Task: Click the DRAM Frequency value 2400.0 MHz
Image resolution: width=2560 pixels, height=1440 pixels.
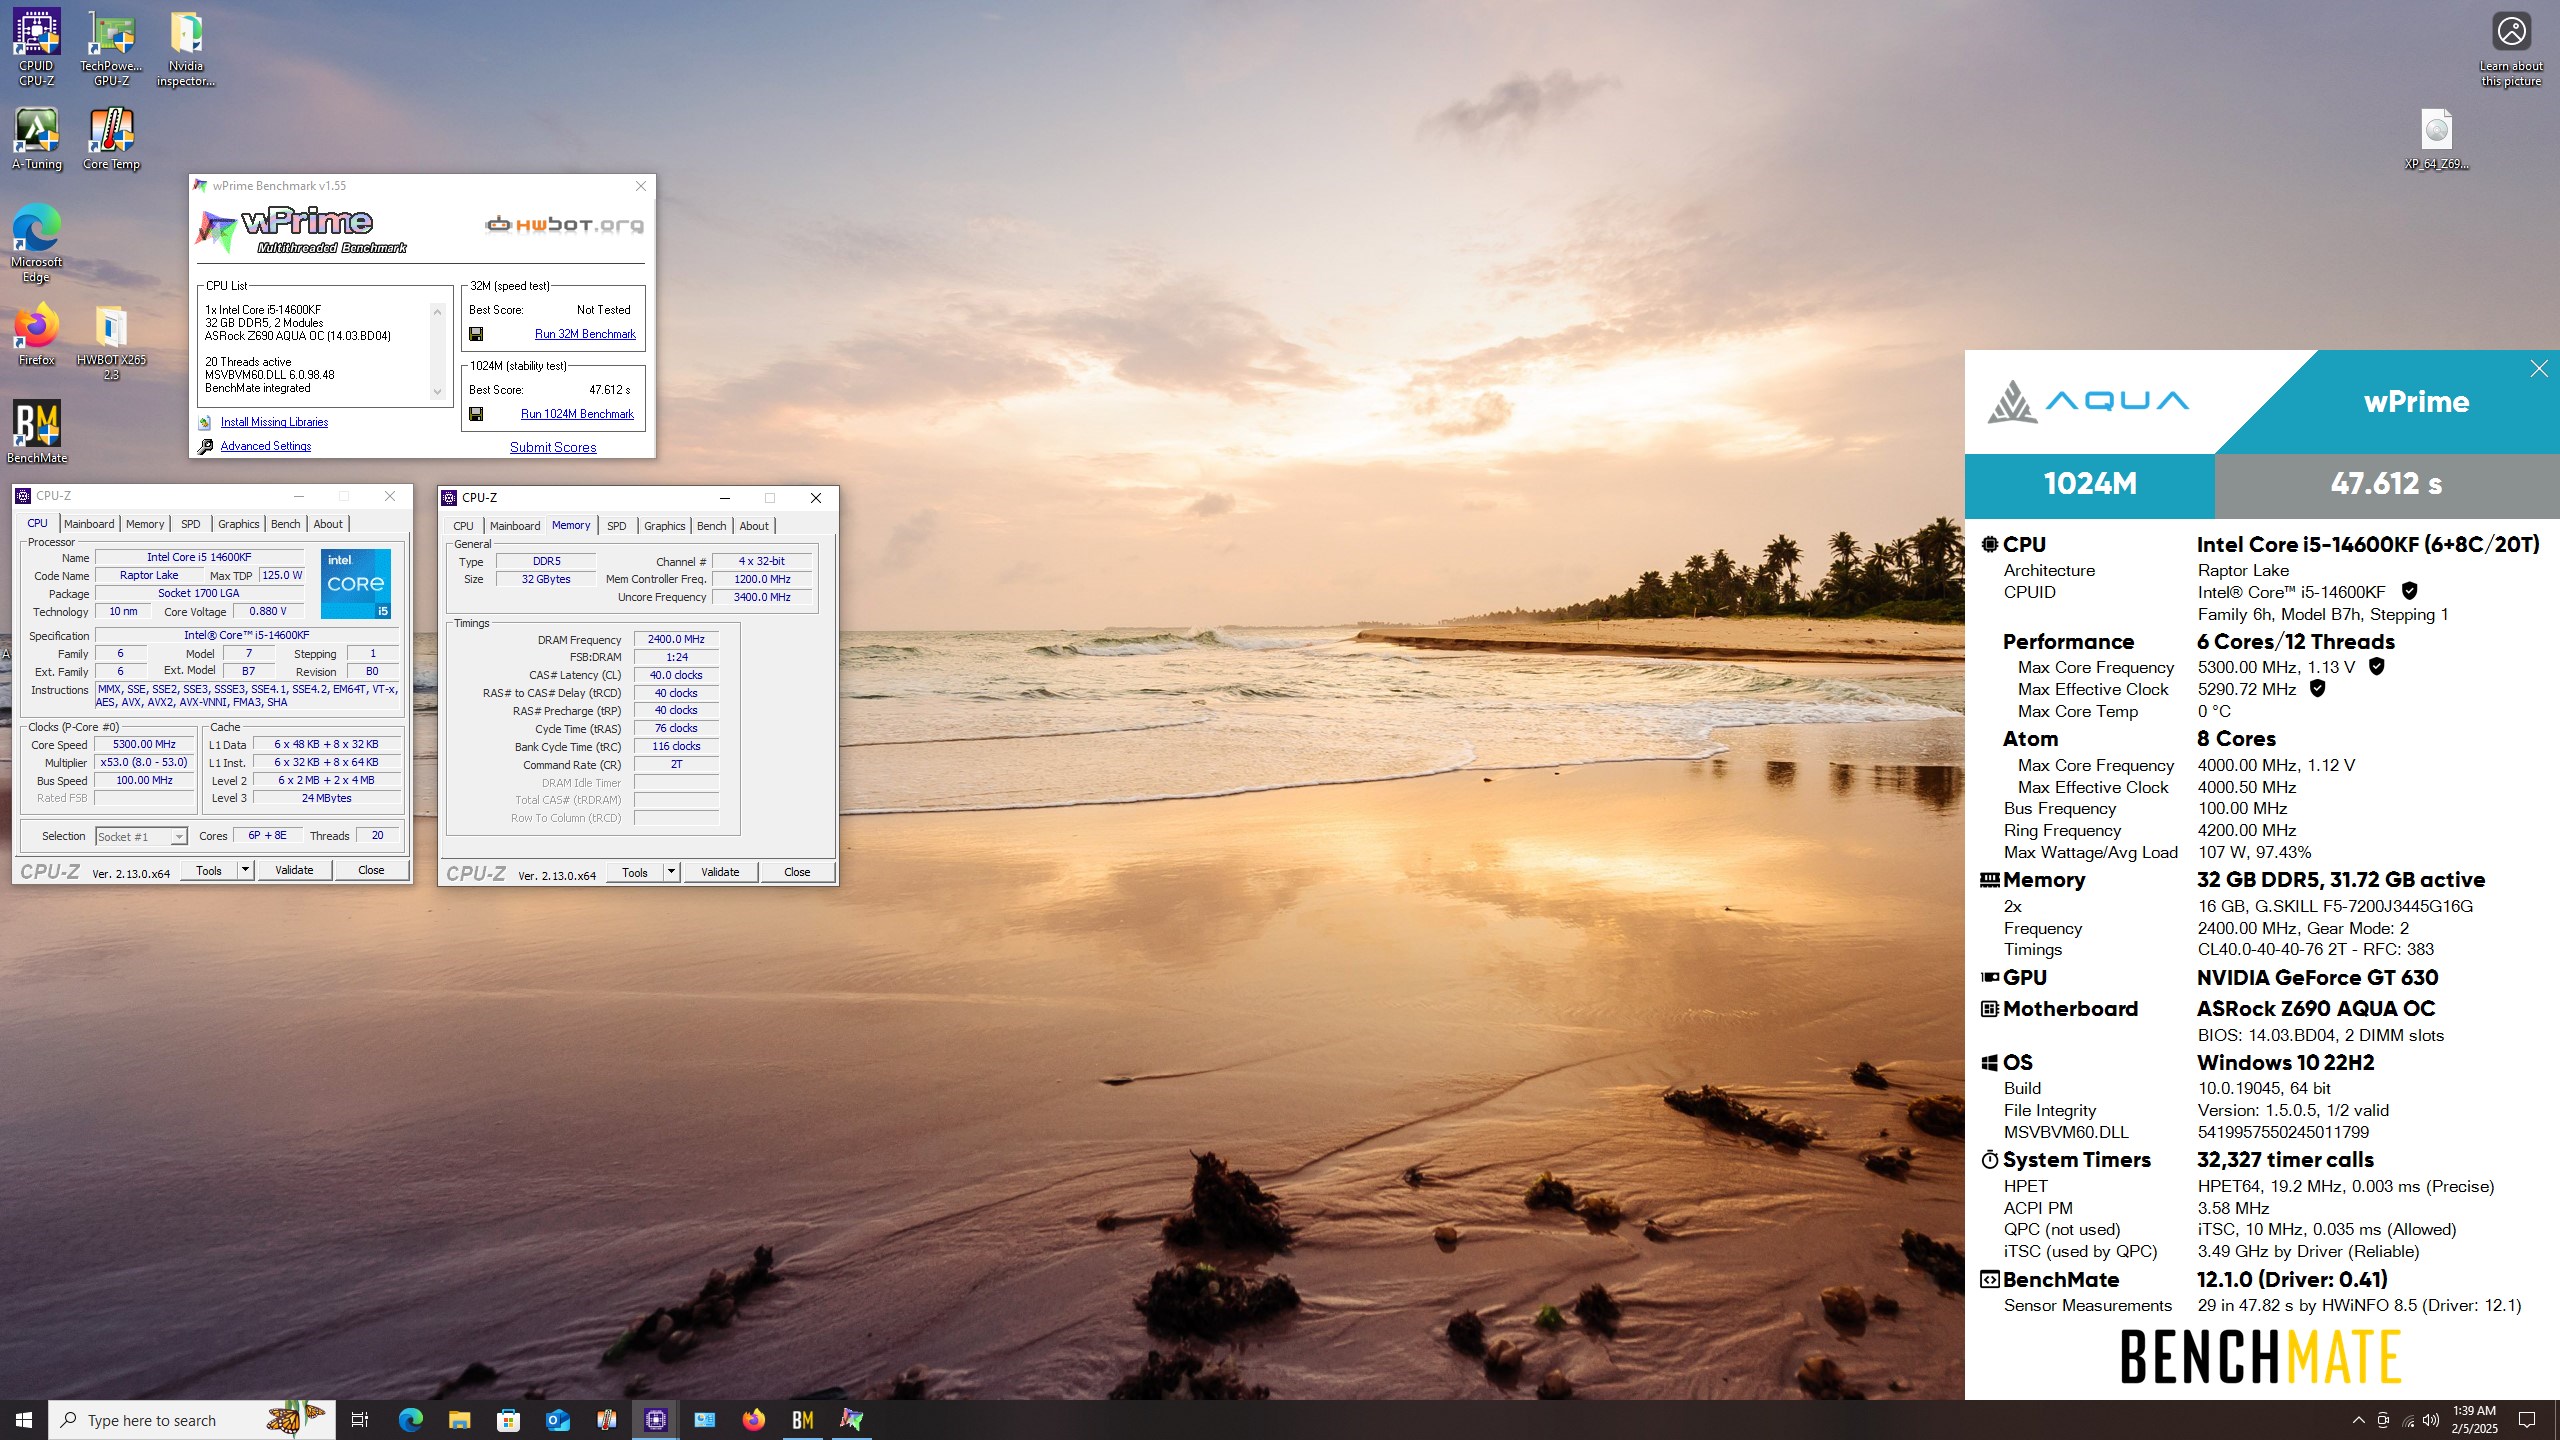Action: click(676, 639)
